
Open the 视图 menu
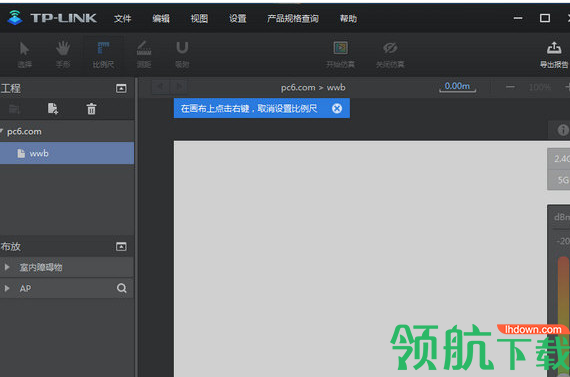click(x=199, y=18)
